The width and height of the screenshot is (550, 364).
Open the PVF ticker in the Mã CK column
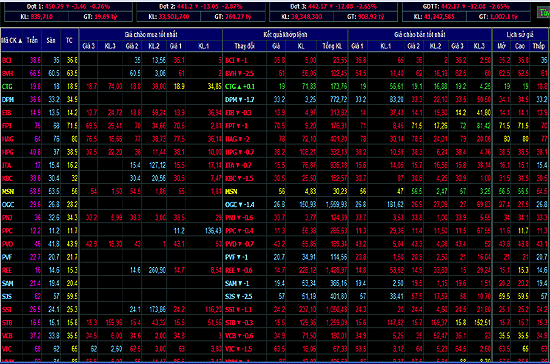coord(7,257)
